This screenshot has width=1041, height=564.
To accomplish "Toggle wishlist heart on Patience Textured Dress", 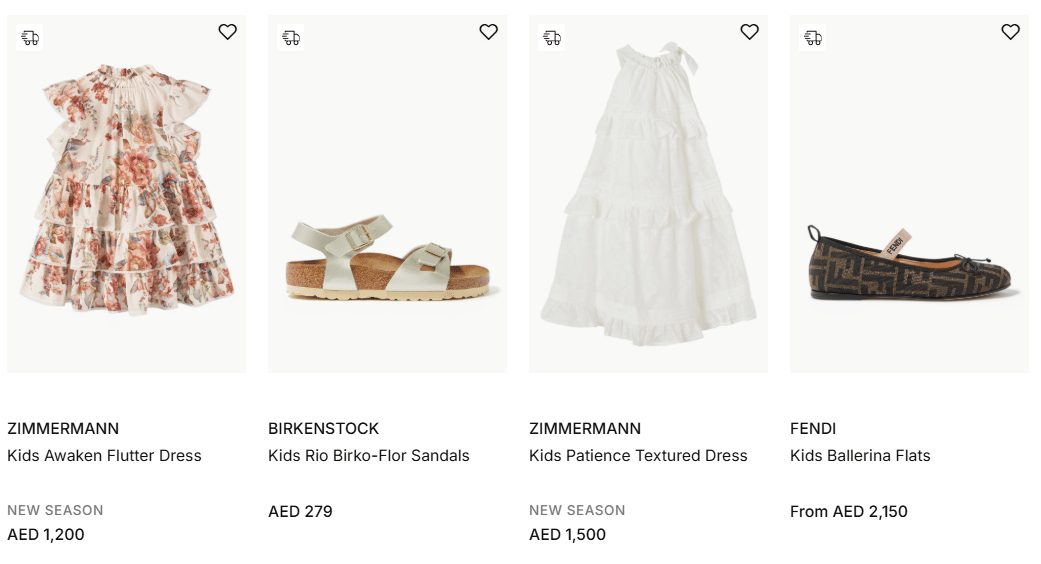I will pyautogui.click(x=750, y=32).
